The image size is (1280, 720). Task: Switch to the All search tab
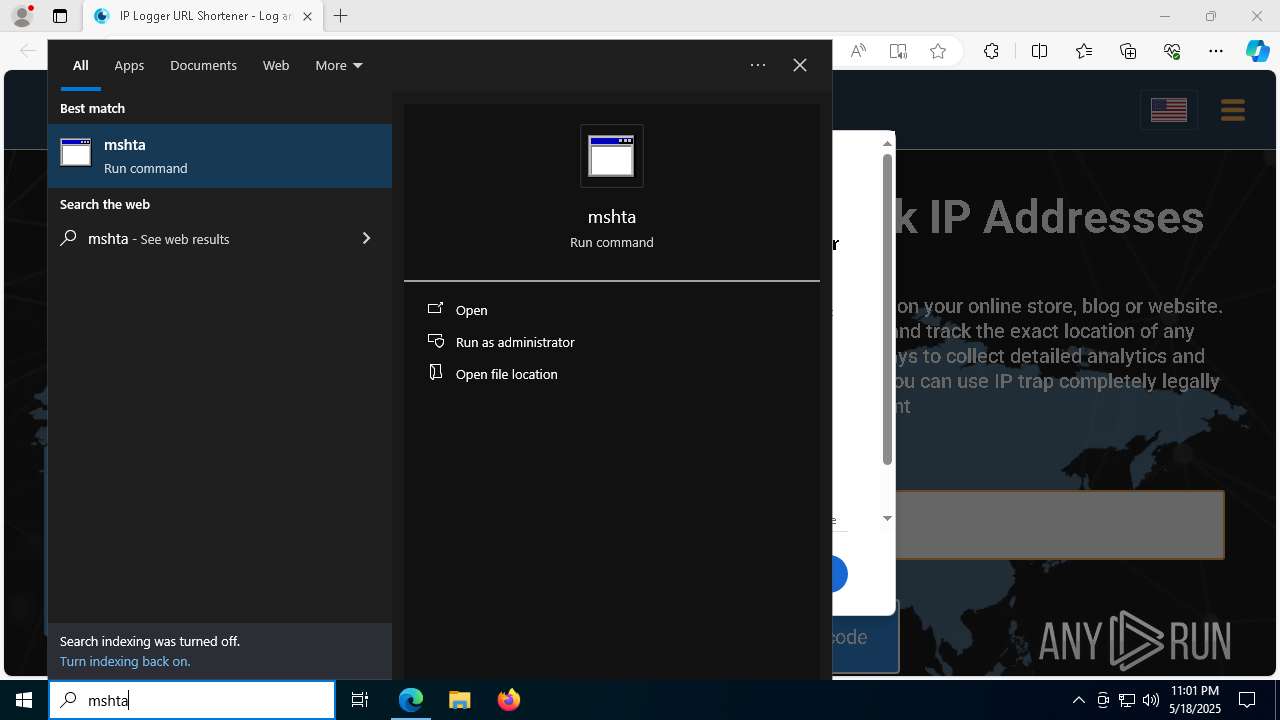tap(80, 65)
